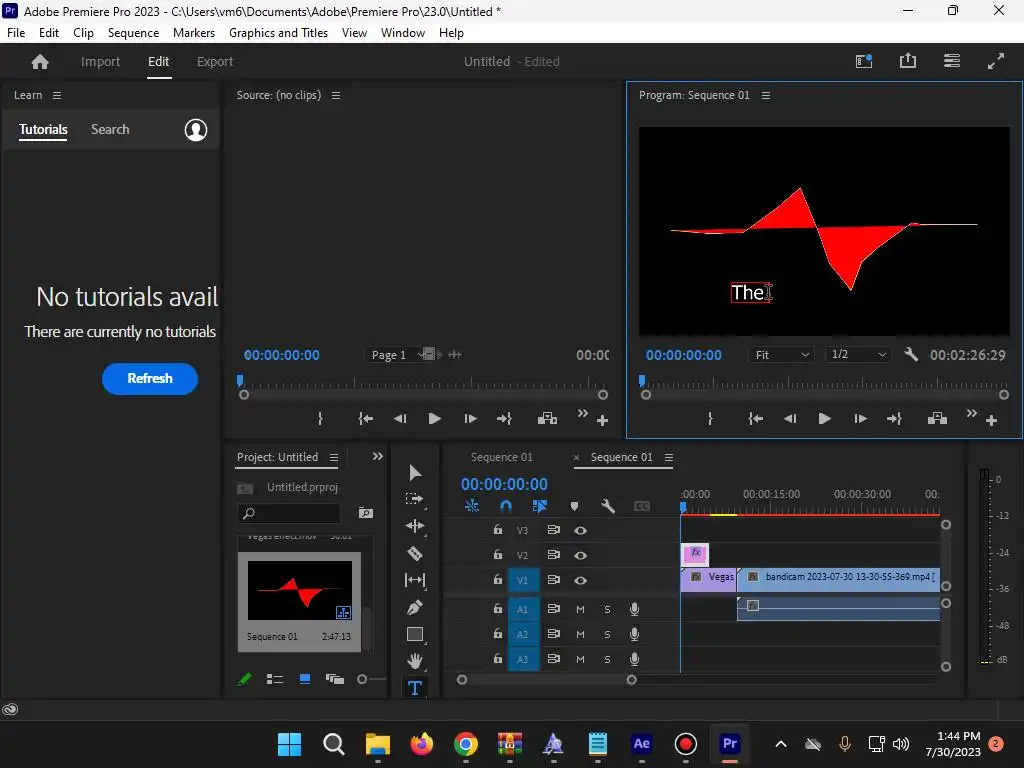Click the New Bin from search folder icon

366,513
